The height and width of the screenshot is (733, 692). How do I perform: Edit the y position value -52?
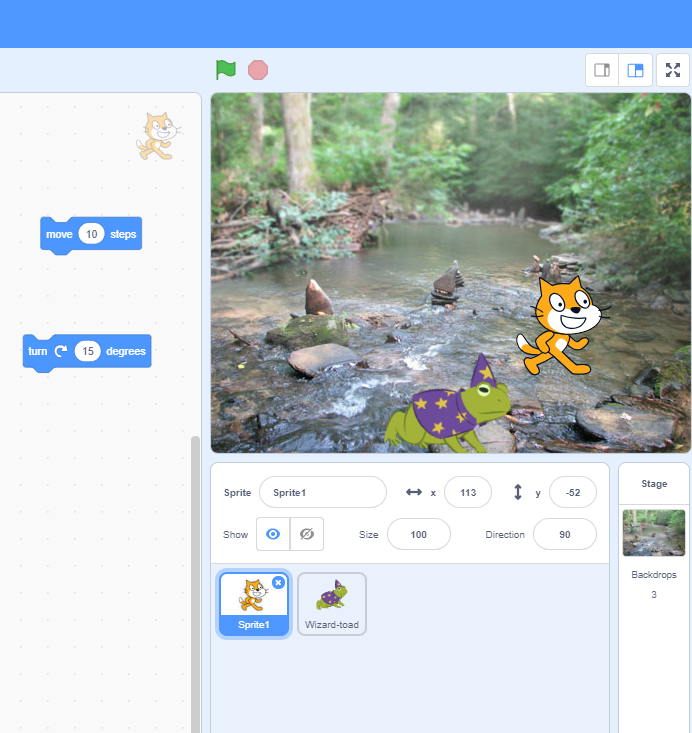pyautogui.click(x=573, y=492)
